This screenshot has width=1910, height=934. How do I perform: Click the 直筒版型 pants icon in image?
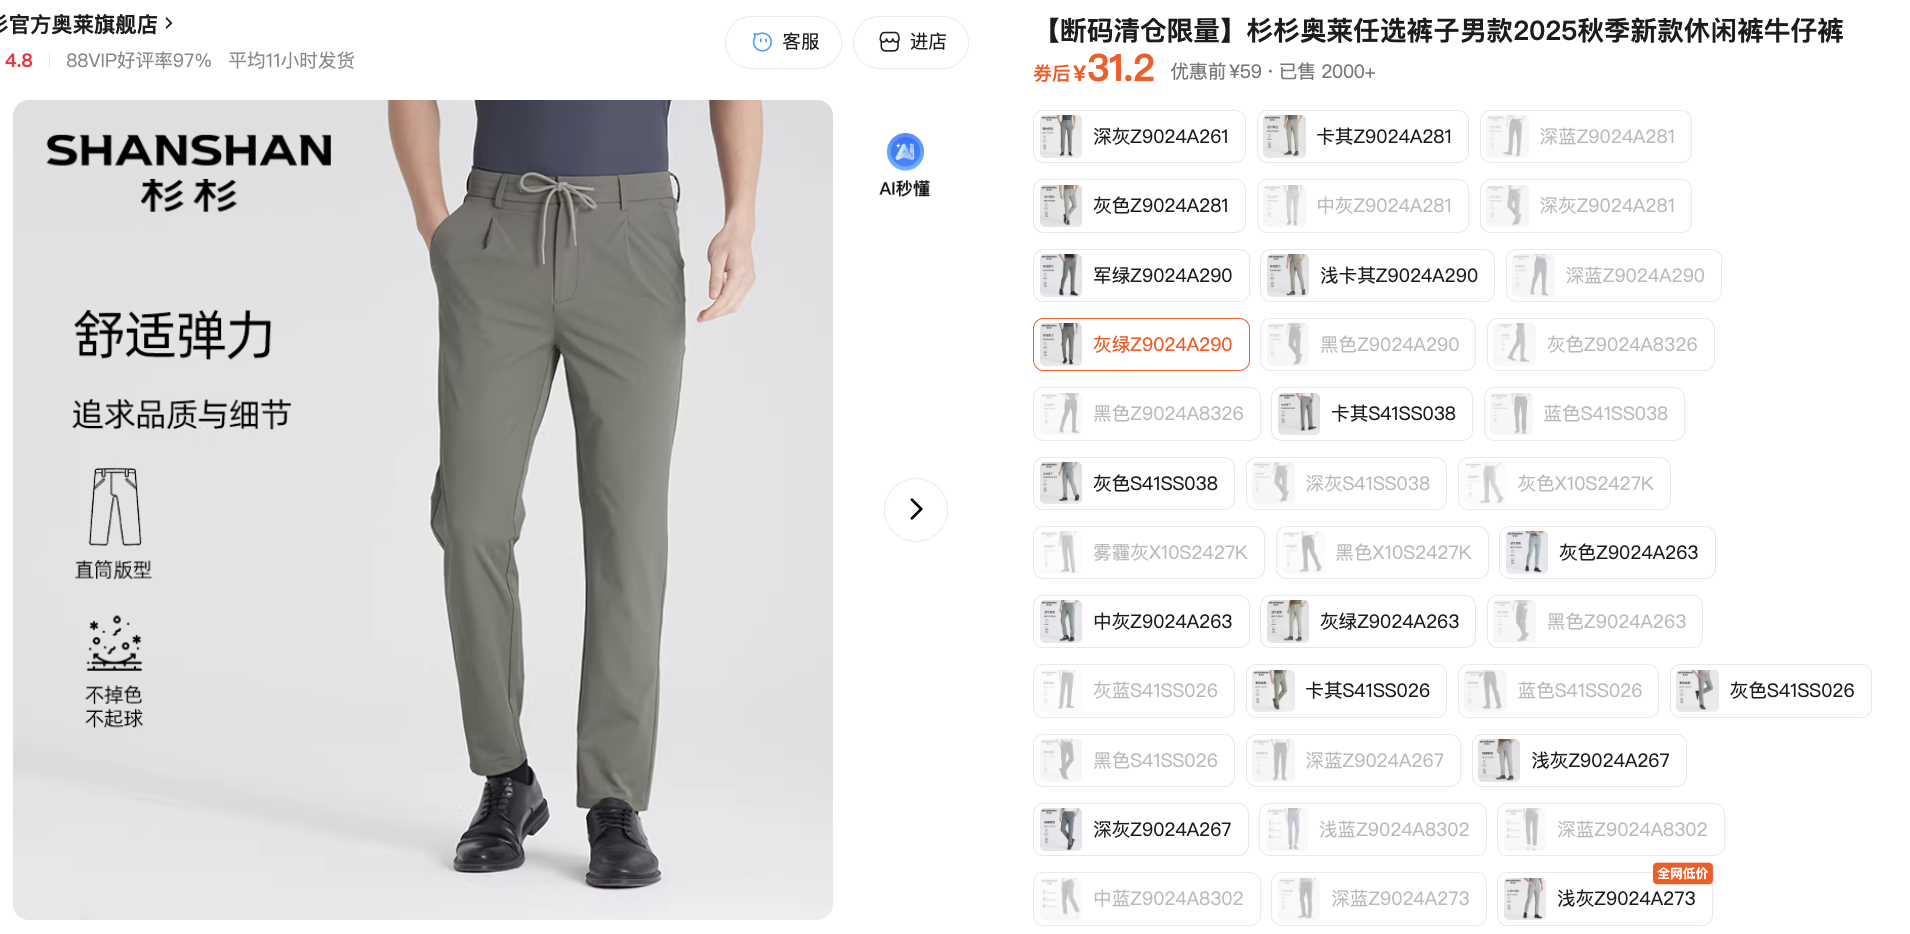pos(115,507)
